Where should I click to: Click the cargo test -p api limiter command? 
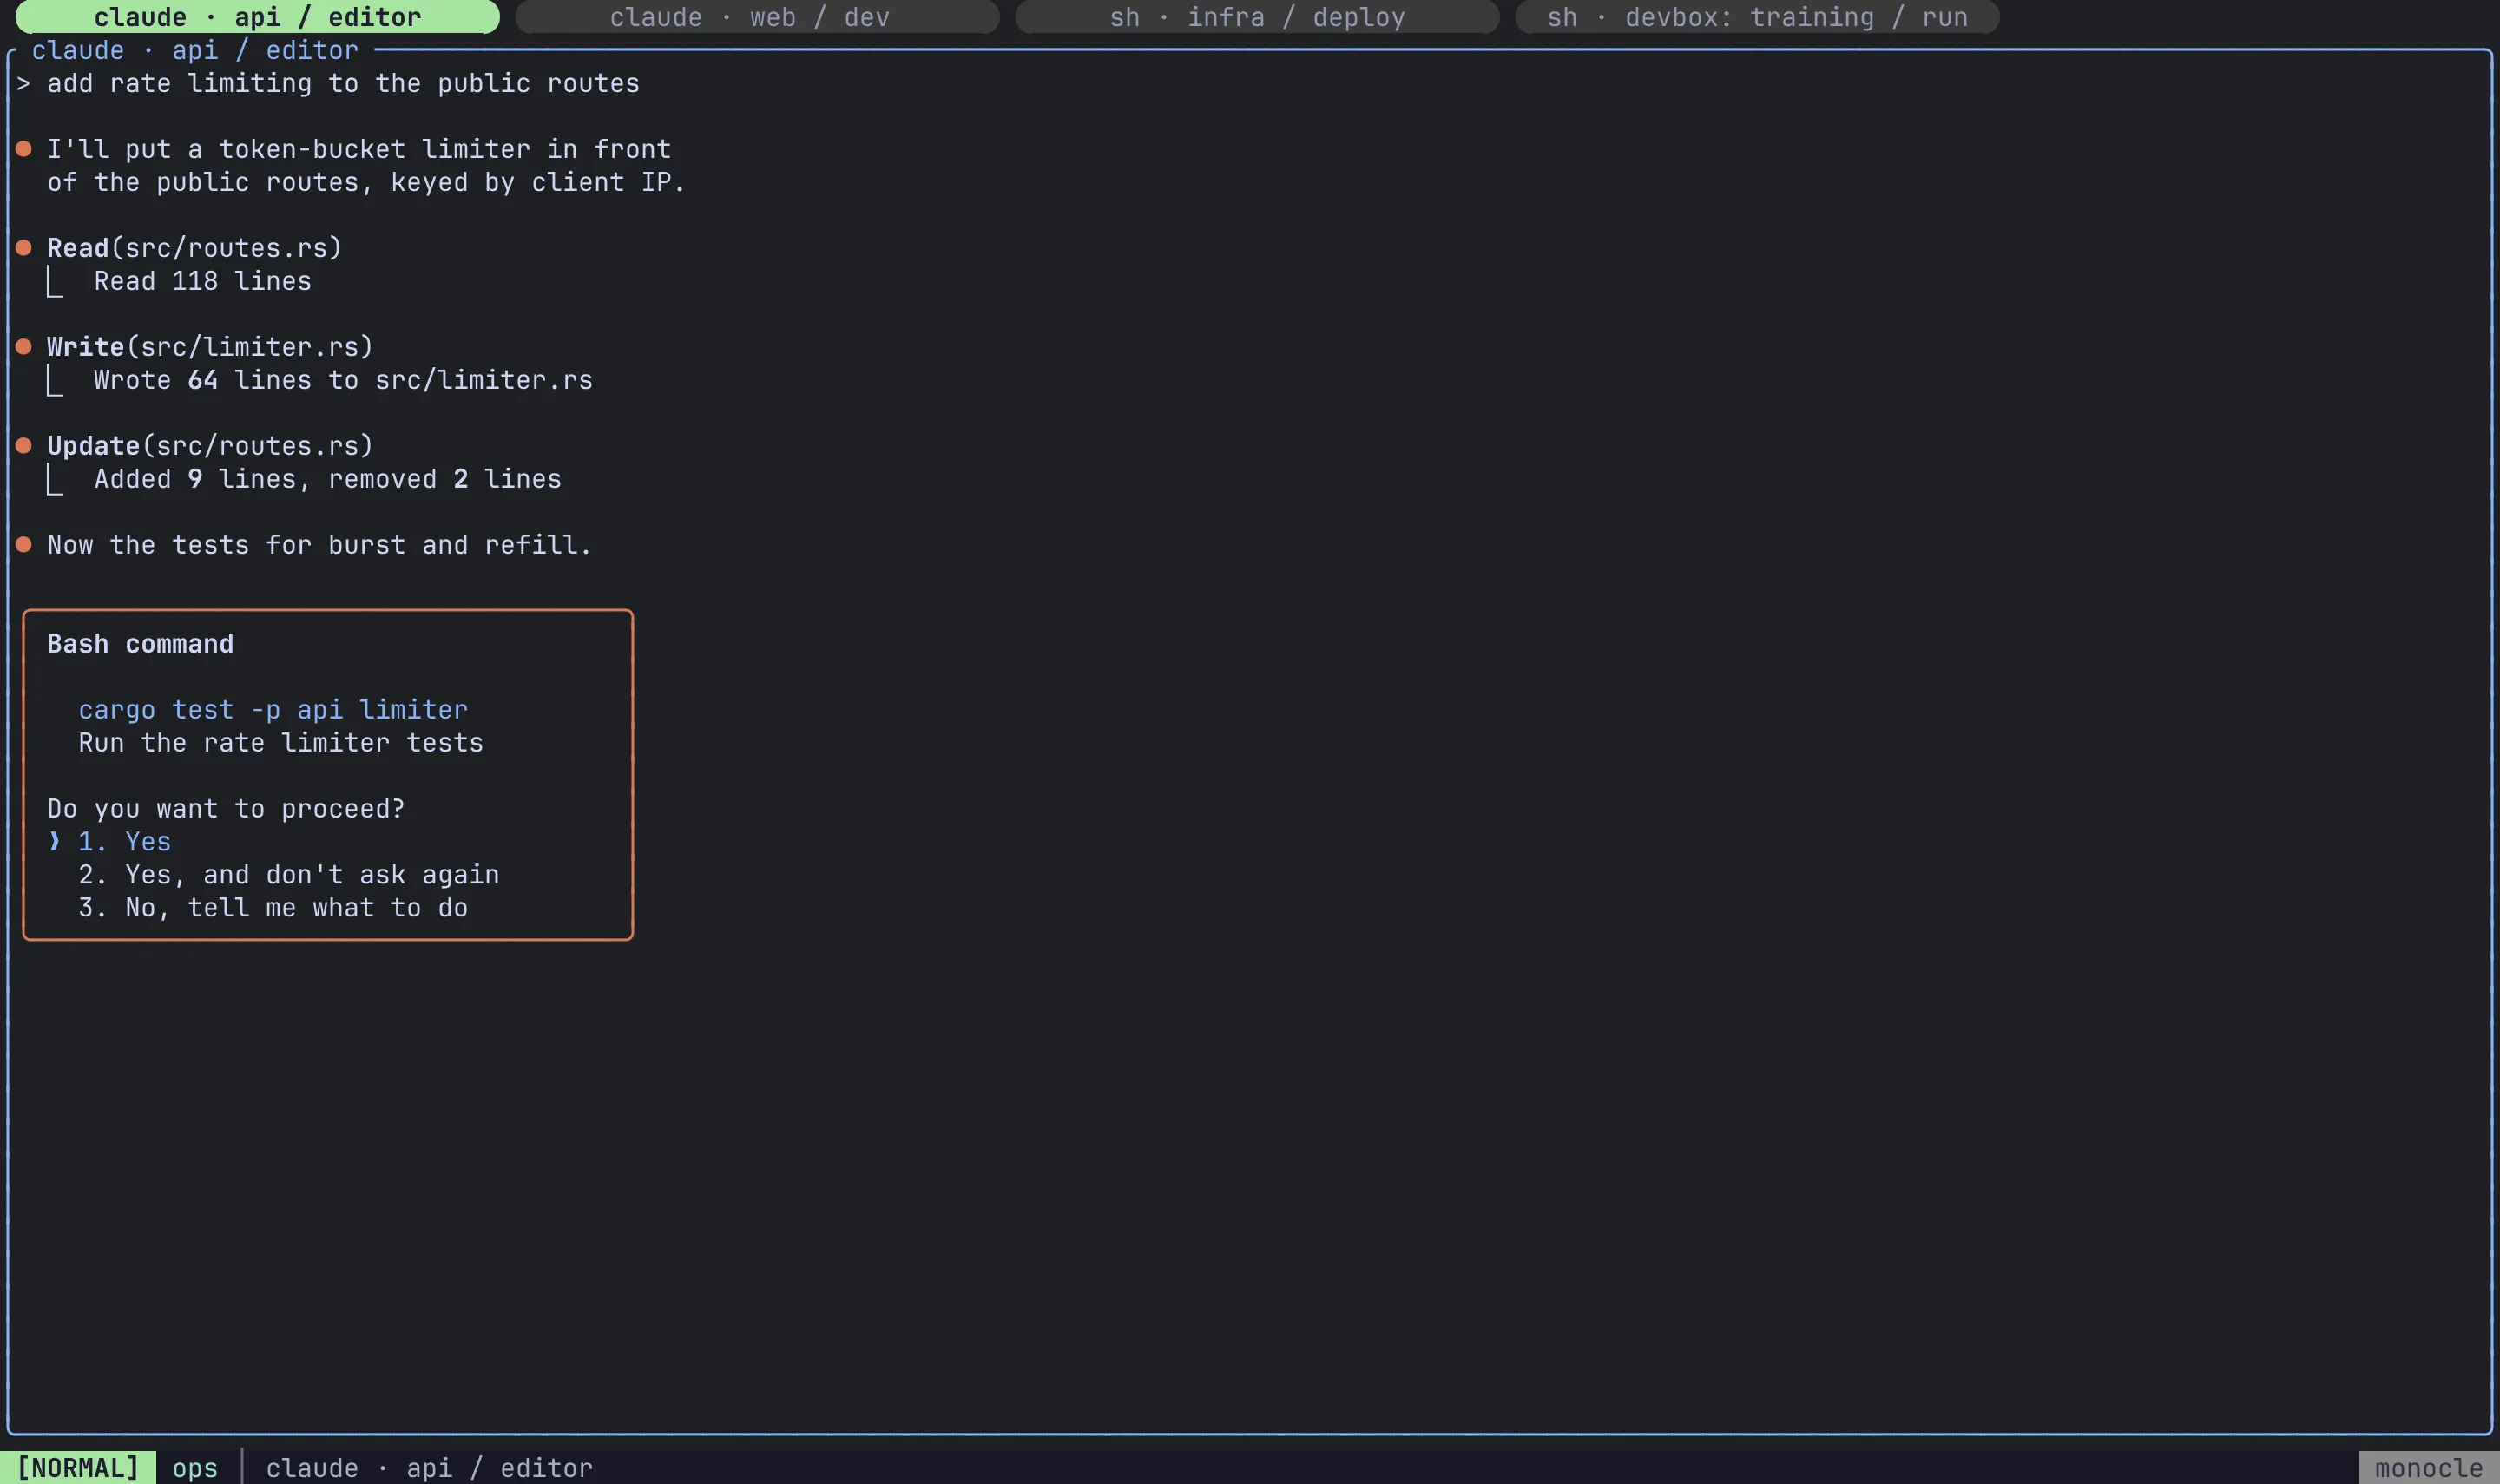tap(273, 710)
